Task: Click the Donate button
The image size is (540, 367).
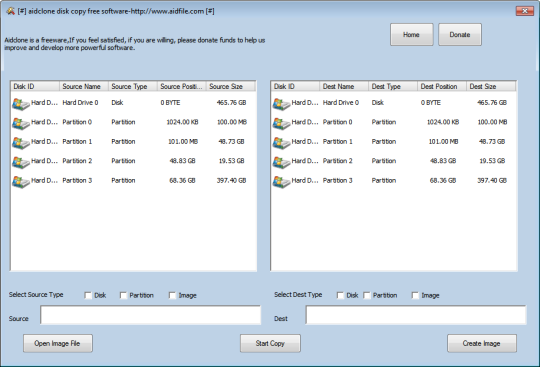Action: point(460,34)
